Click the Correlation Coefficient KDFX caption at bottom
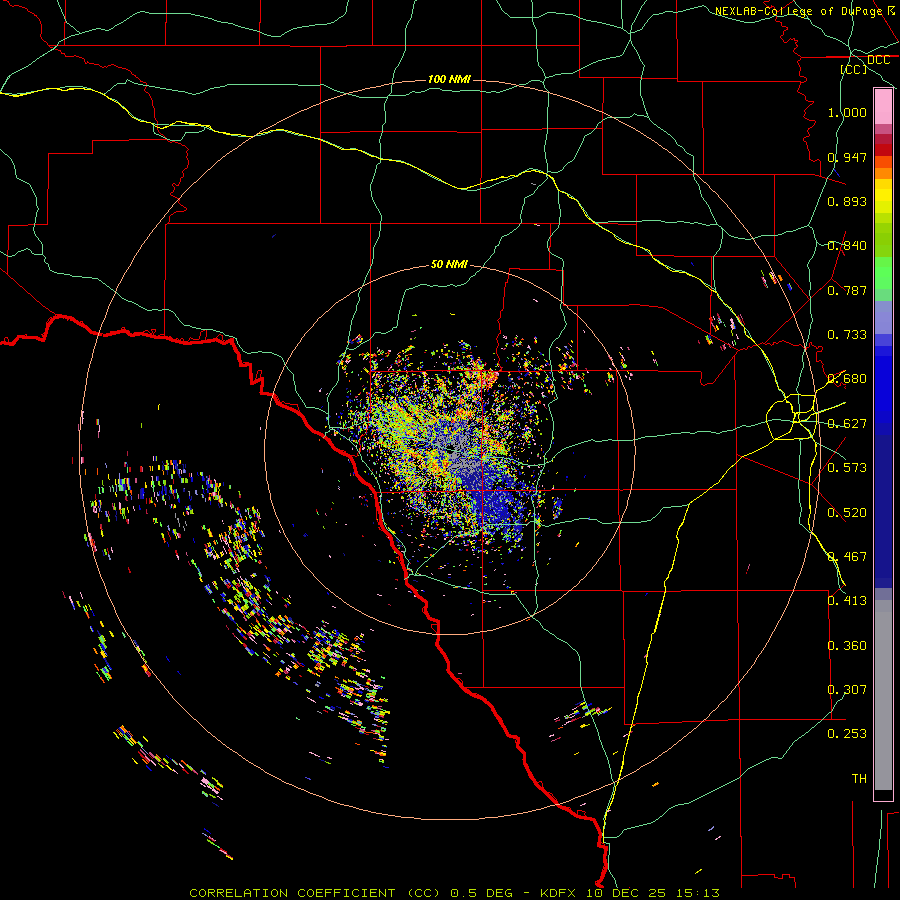 click(x=454, y=893)
